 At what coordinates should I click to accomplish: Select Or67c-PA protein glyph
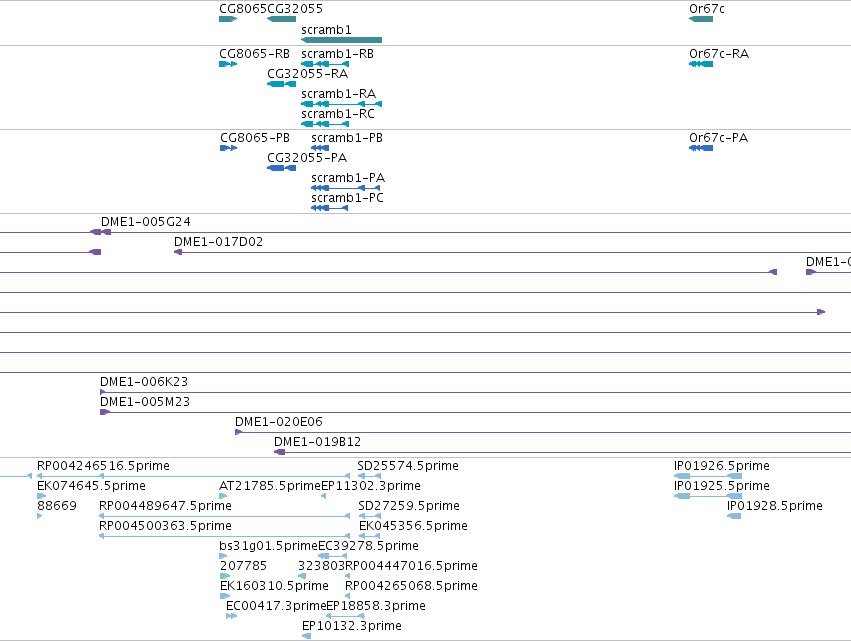701,148
